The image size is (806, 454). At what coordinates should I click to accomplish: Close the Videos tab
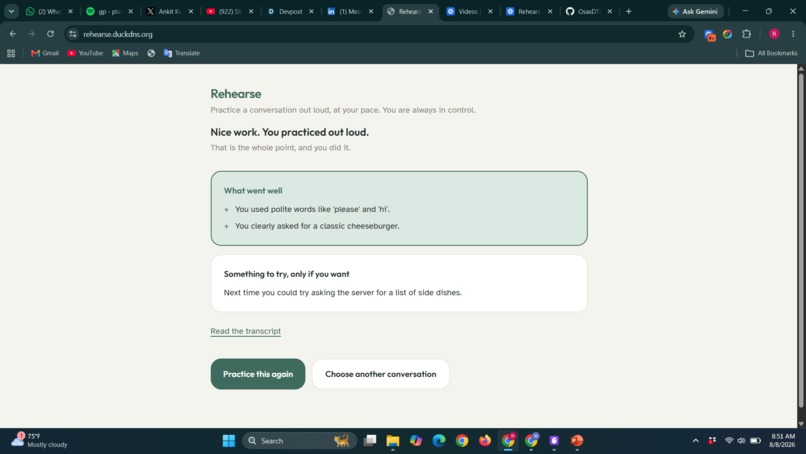490,11
